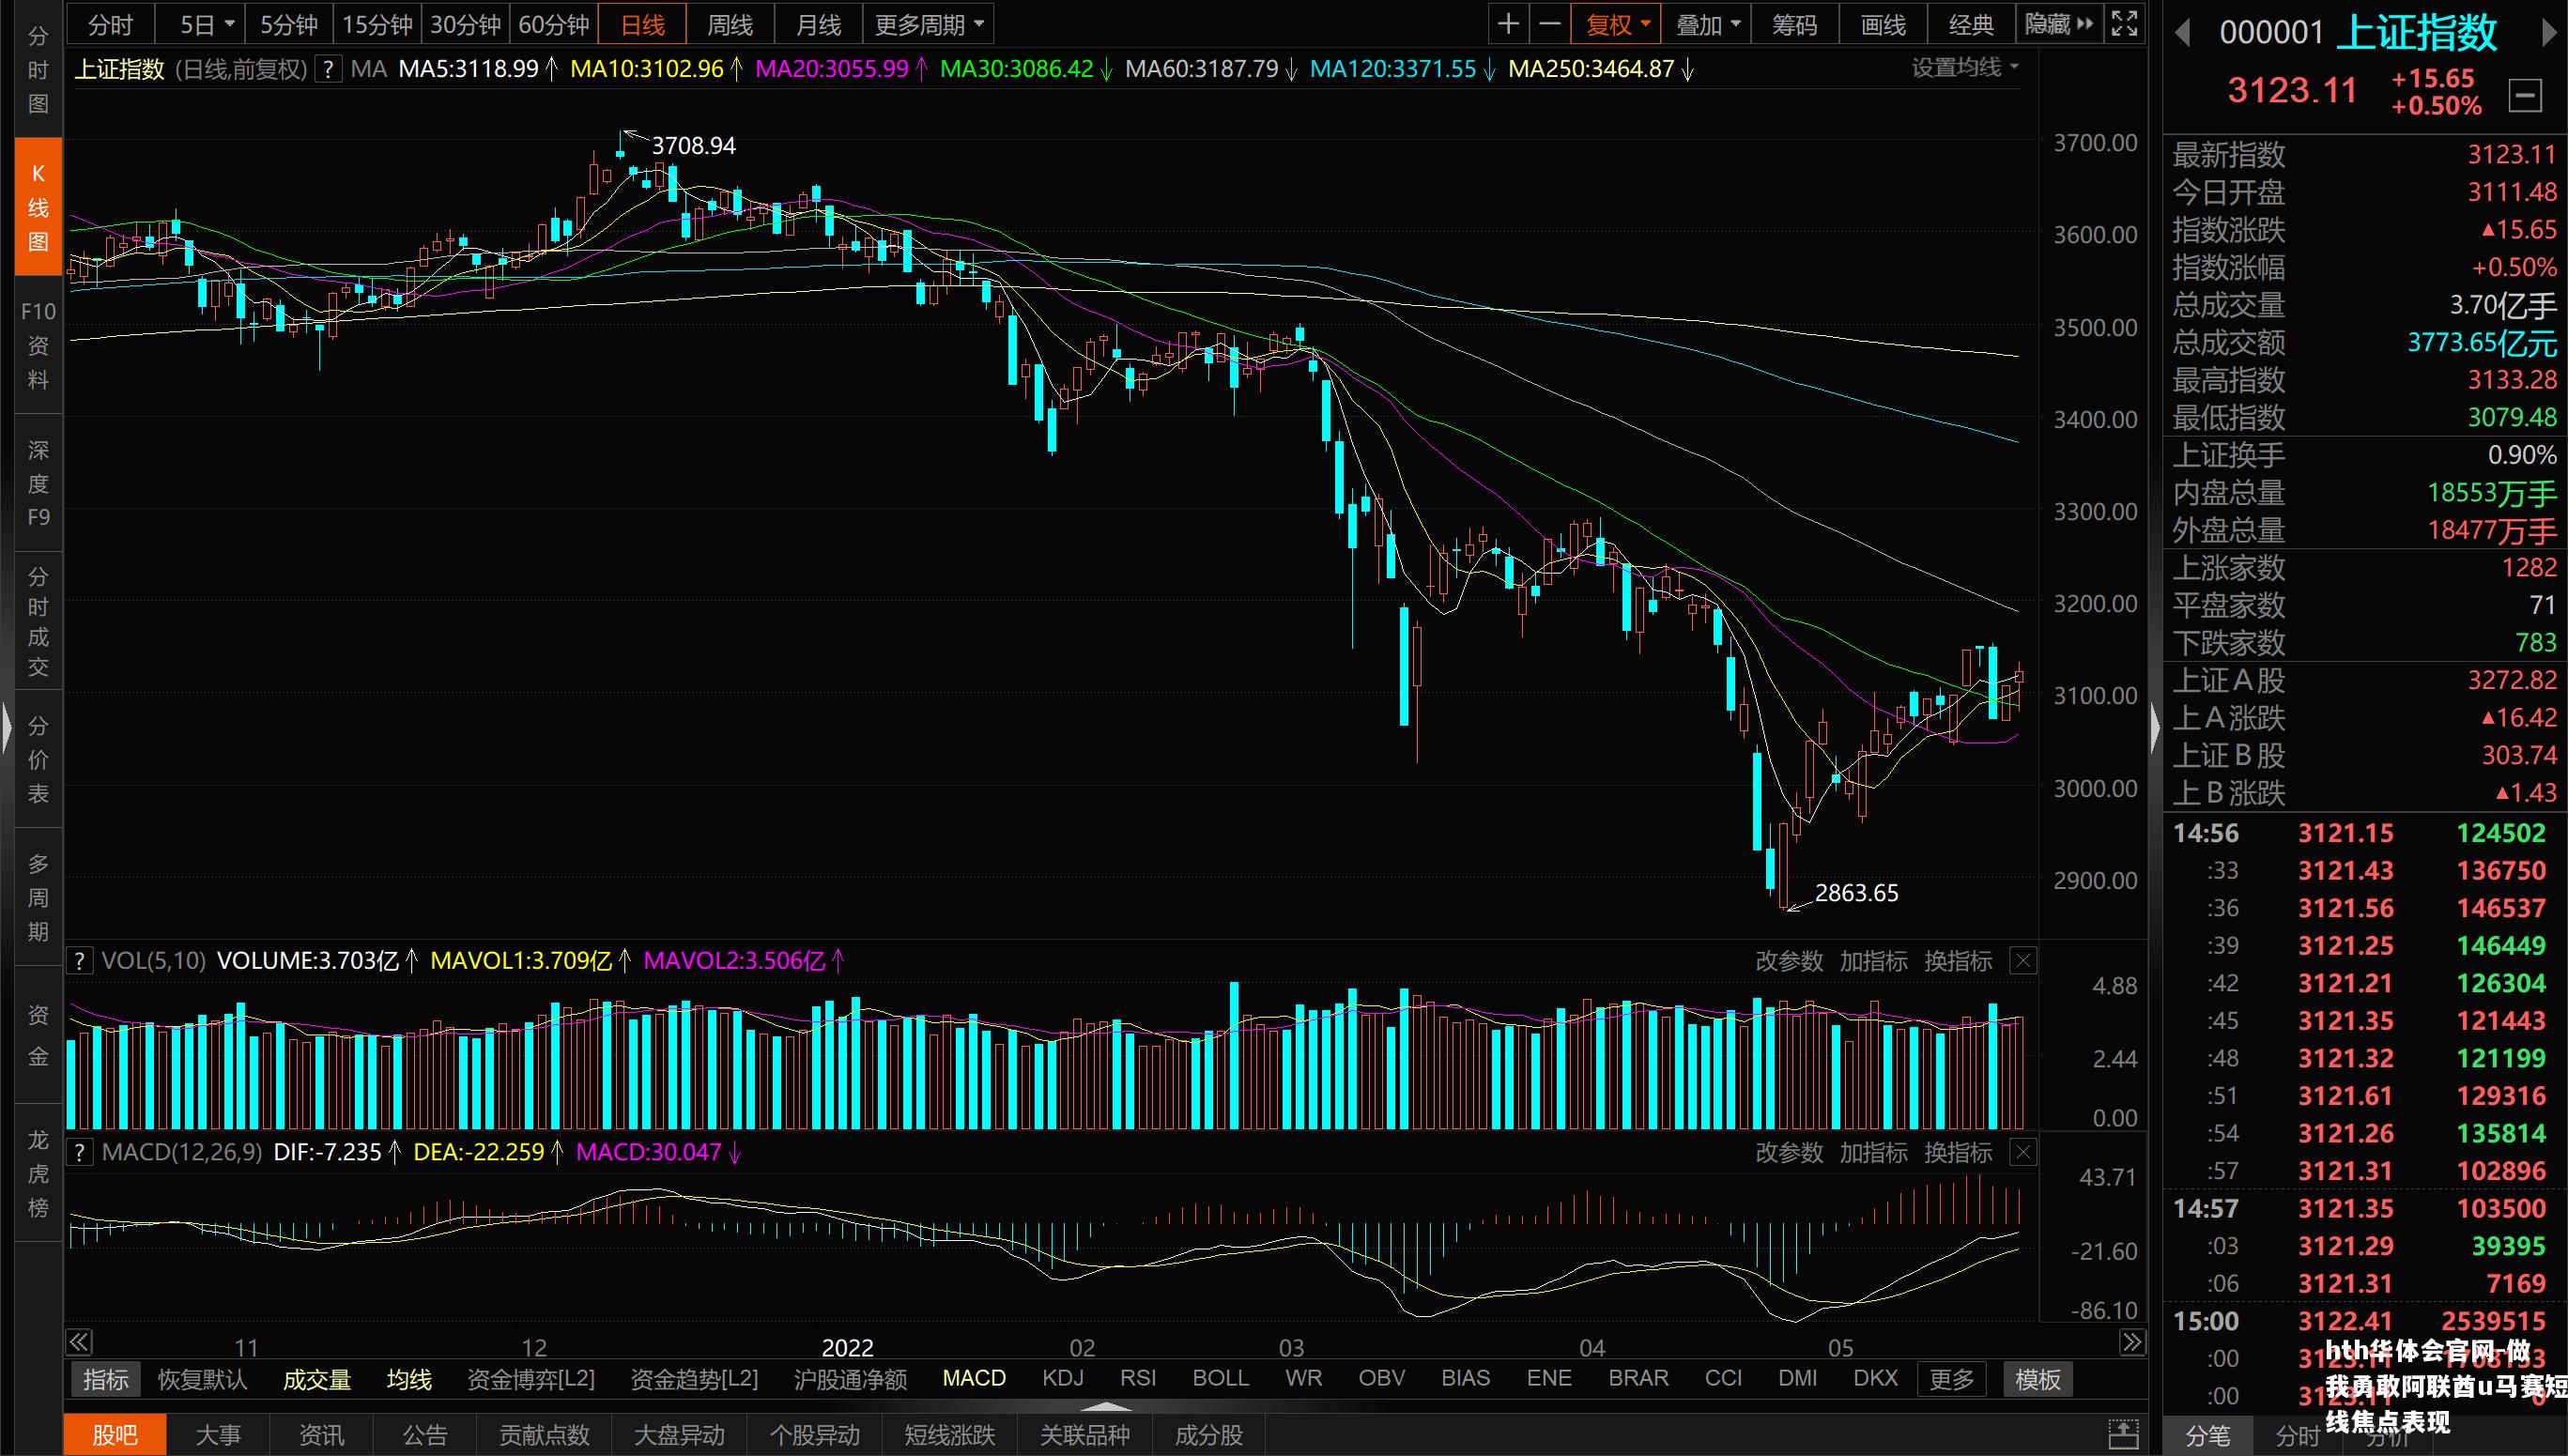2568x1456 pixels.
Task: Switch sub-indicator to DMI
Action: click(1797, 1378)
